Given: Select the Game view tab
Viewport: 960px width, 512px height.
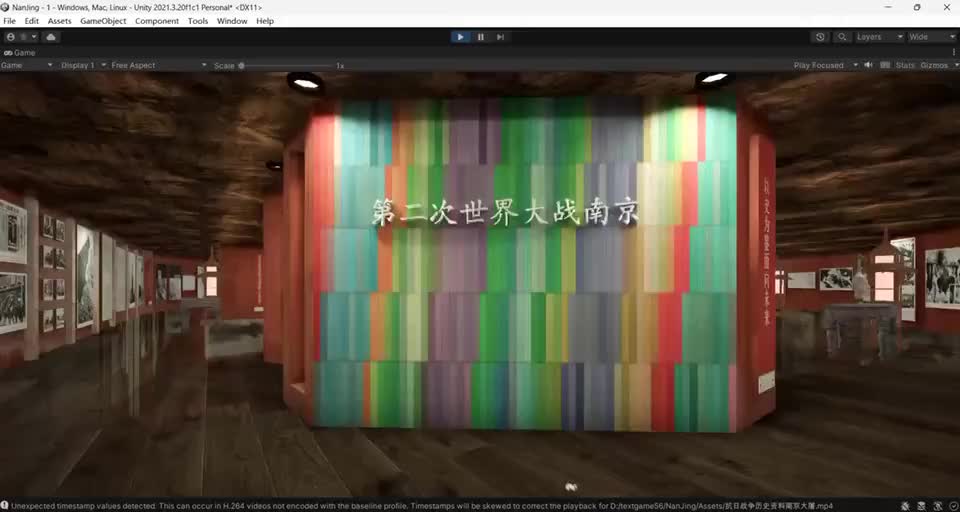Looking at the screenshot, I should coord(20,53).
